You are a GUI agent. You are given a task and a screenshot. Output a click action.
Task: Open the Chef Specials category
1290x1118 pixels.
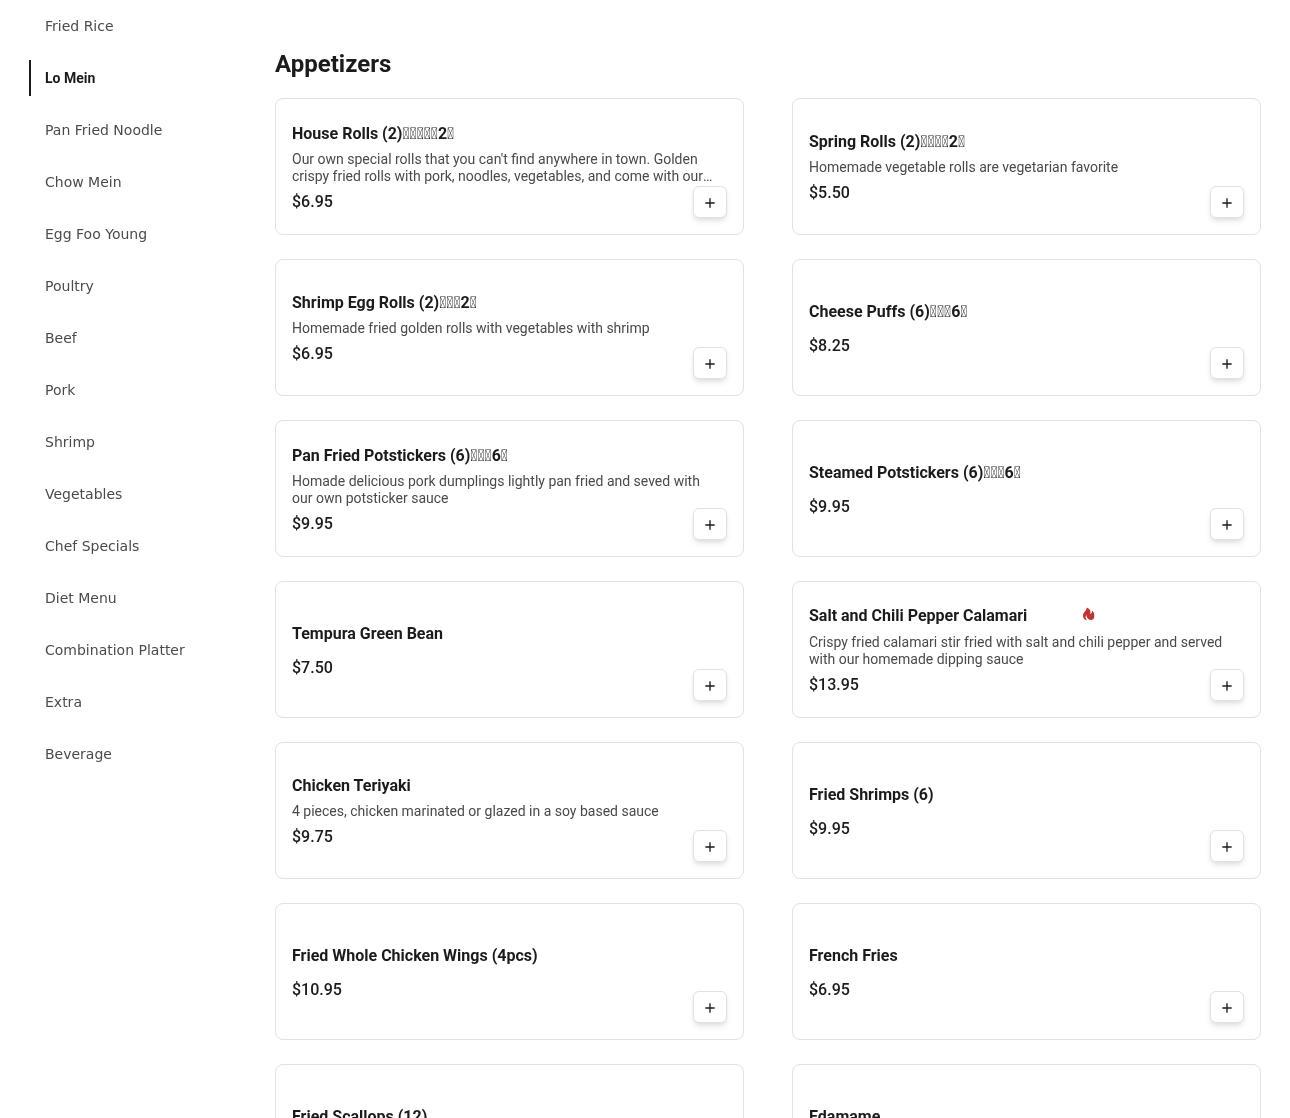coord(92,546)
